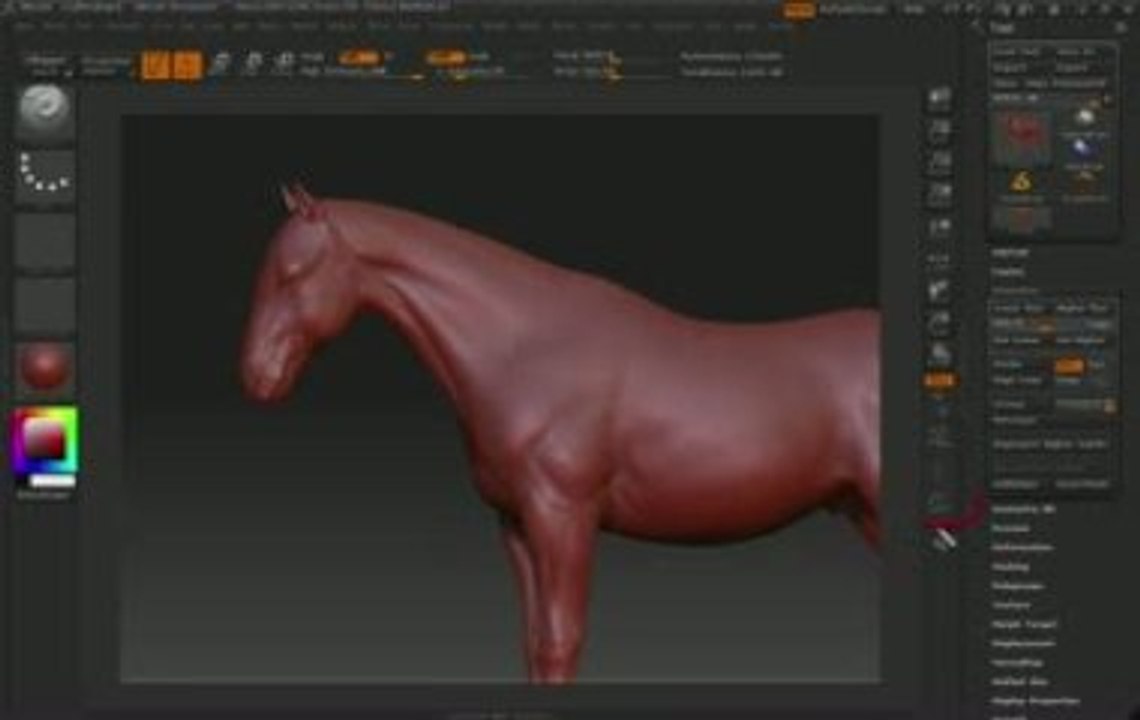Click Del Higher subdivision button
The image size is (1140, 720).
[1080, 340]
